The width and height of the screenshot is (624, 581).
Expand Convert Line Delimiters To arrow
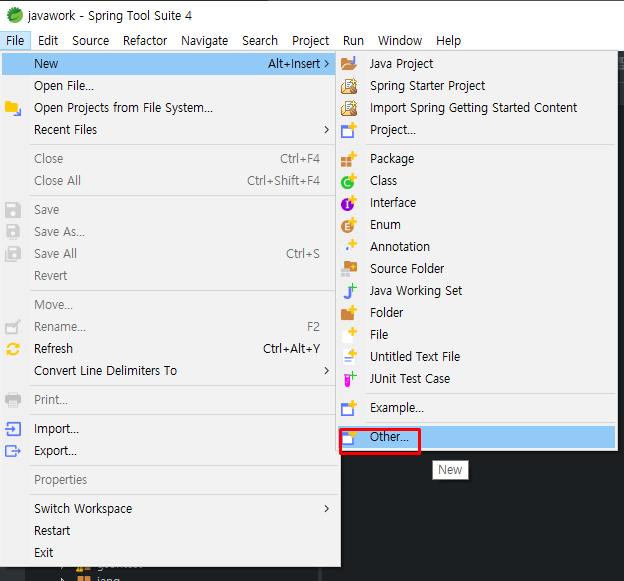[x=327, y=371]
